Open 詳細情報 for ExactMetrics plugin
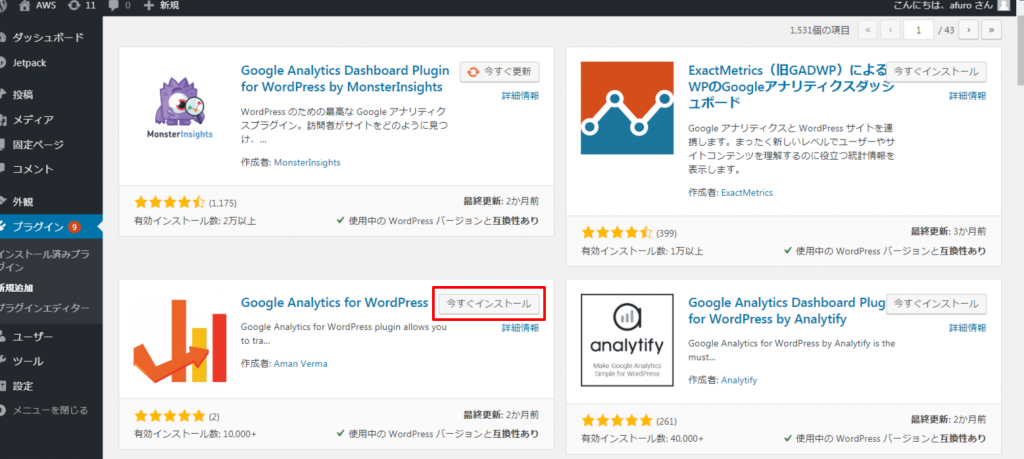The width and height of the screenshot is (1024, 459). [968, 95]
